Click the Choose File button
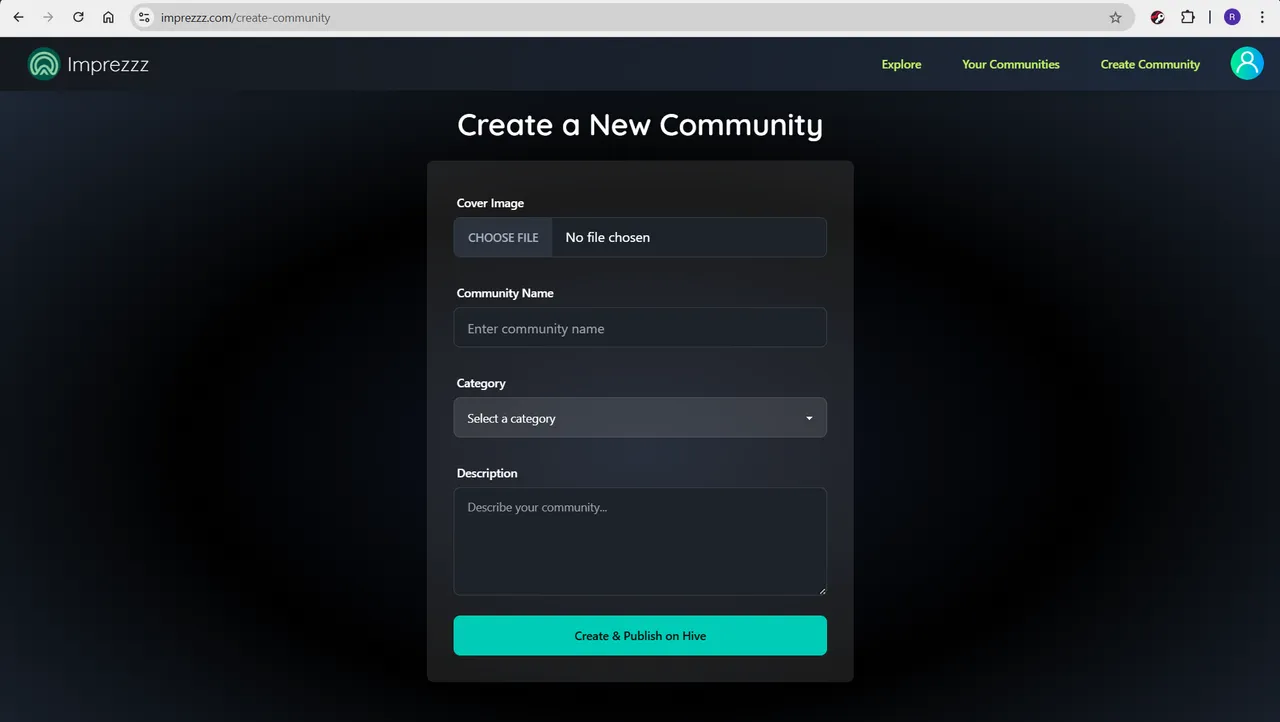This screenshot has width=1280, height=722. tap(503, 237)
